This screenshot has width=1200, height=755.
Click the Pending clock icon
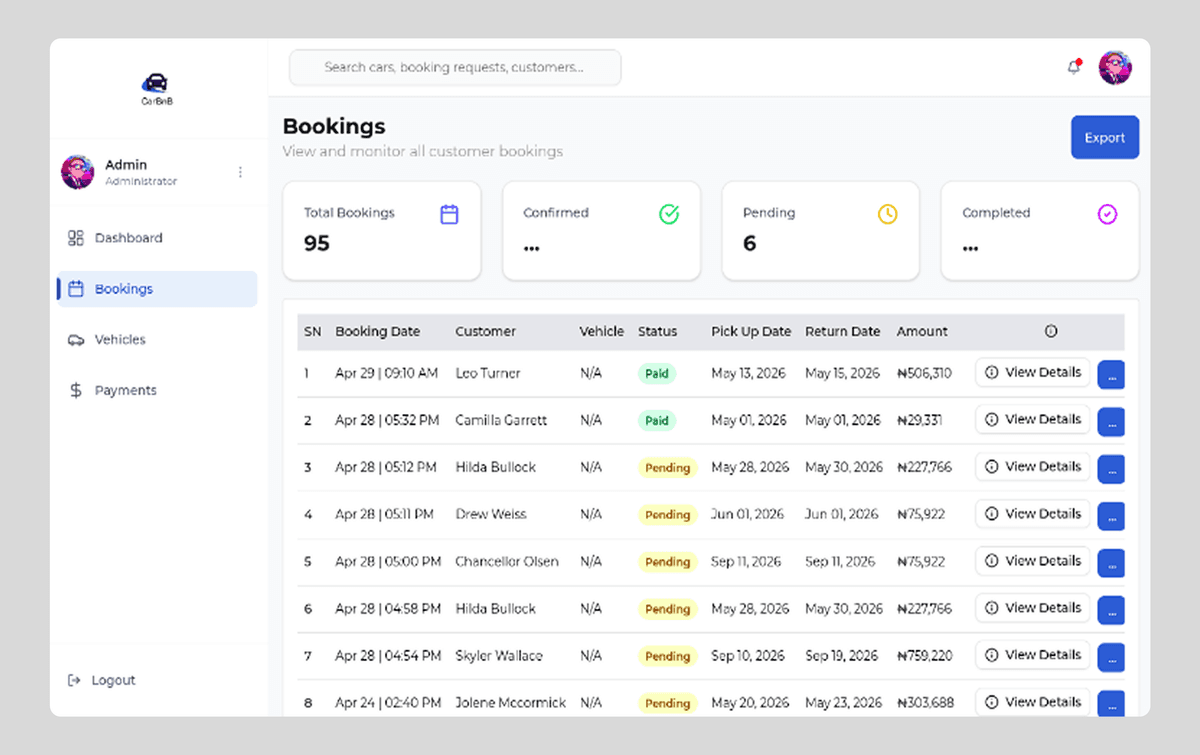888,214
